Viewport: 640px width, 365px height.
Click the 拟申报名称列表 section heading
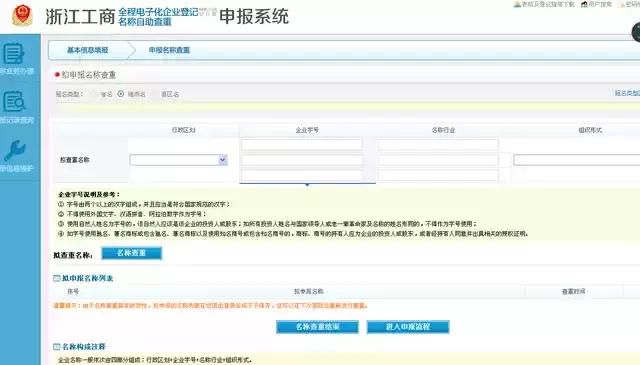pyautogui.click(x=87, y=278)
